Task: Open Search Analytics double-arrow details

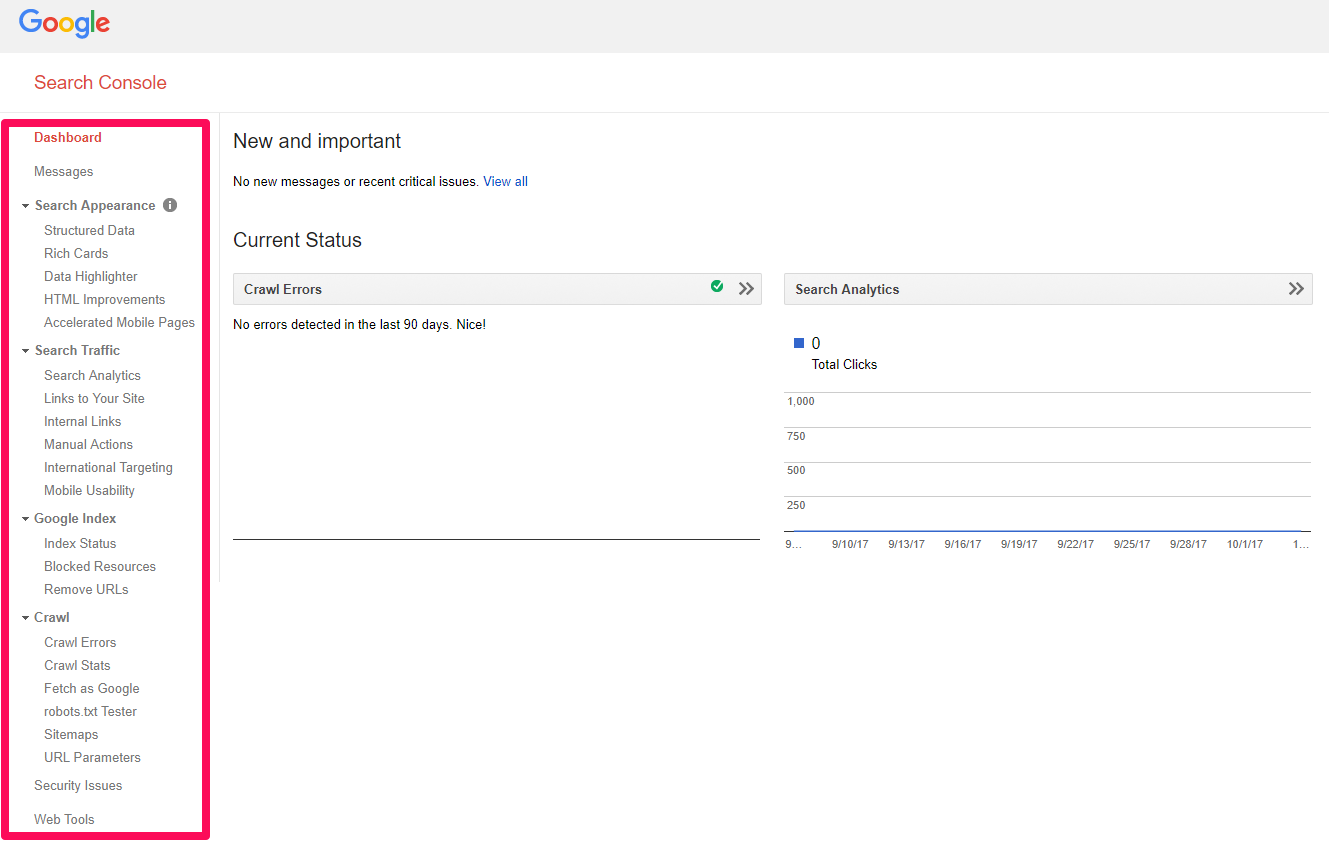Action: coord(1296,289)
